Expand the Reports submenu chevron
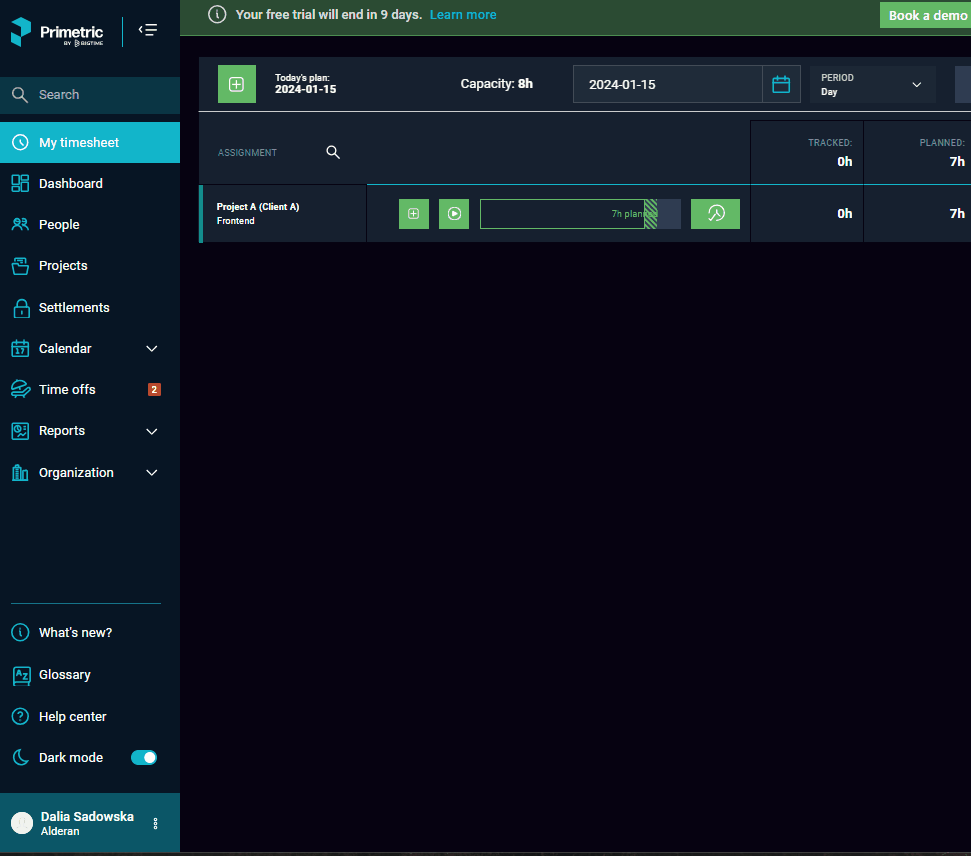Screen dimensions: 971x856 point(152,431)
